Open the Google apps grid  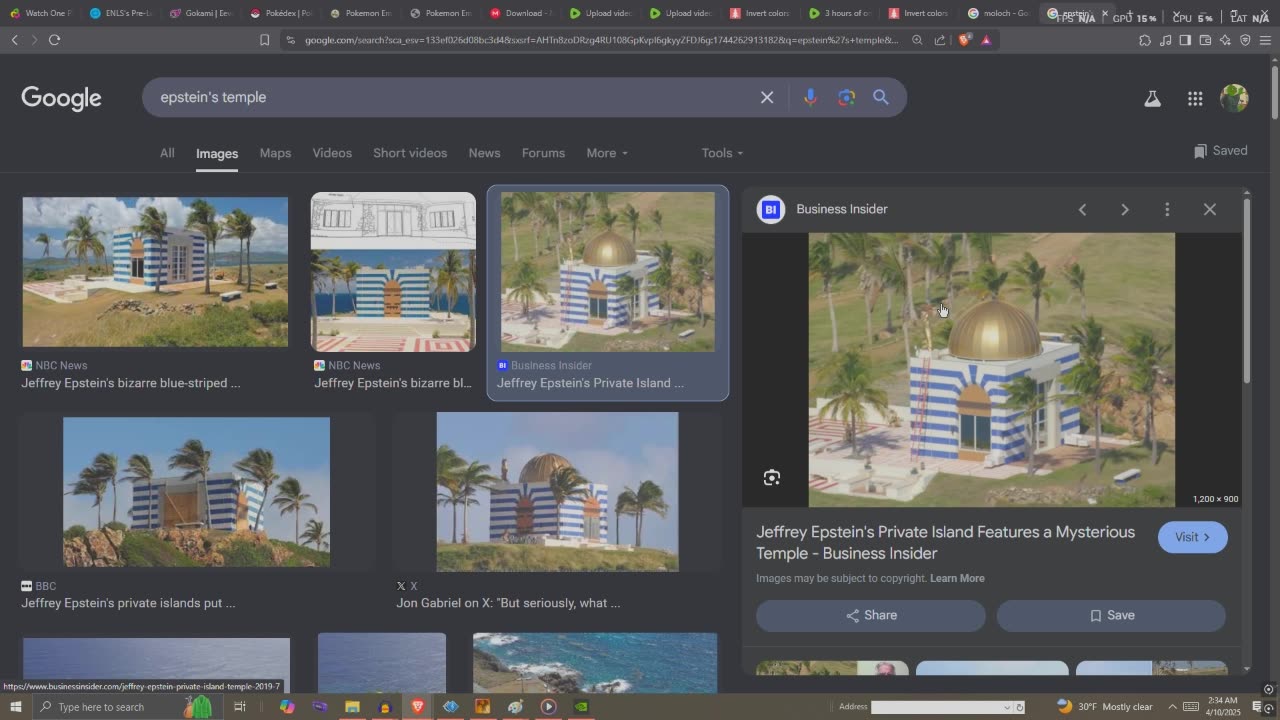pyautogui.click(x=1195, y=98)
